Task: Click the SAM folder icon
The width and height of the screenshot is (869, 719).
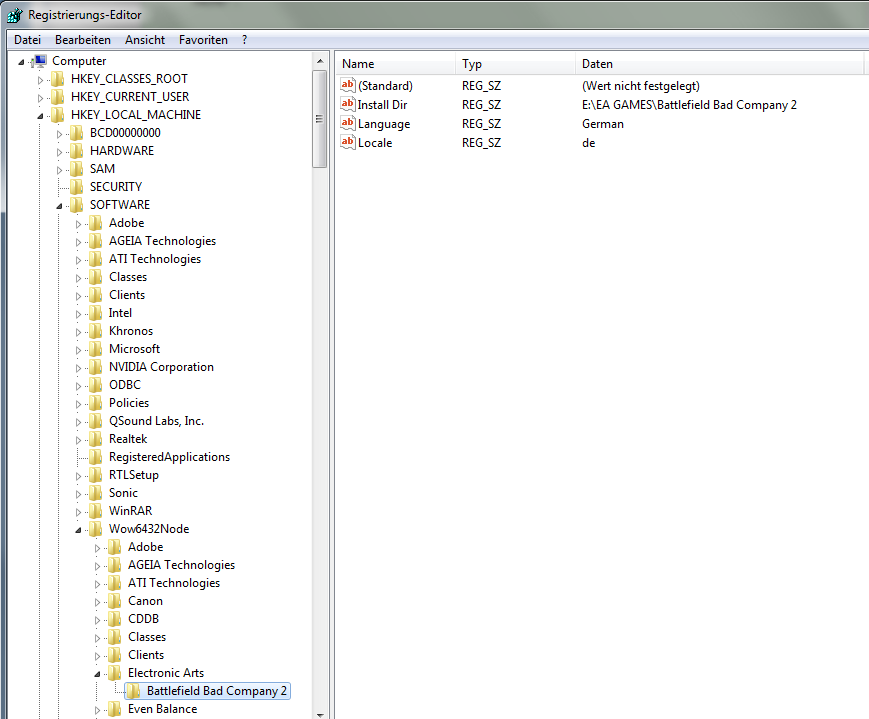Action: pos(76,169)
